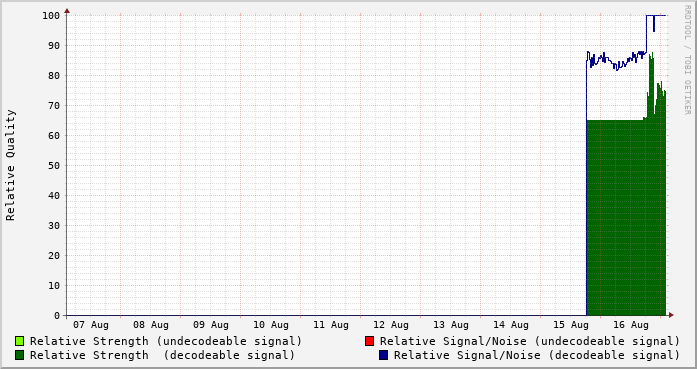The image size is (697, 369).
Task: Click the light green undecodeable strength swatch
Action: (19, 341)
